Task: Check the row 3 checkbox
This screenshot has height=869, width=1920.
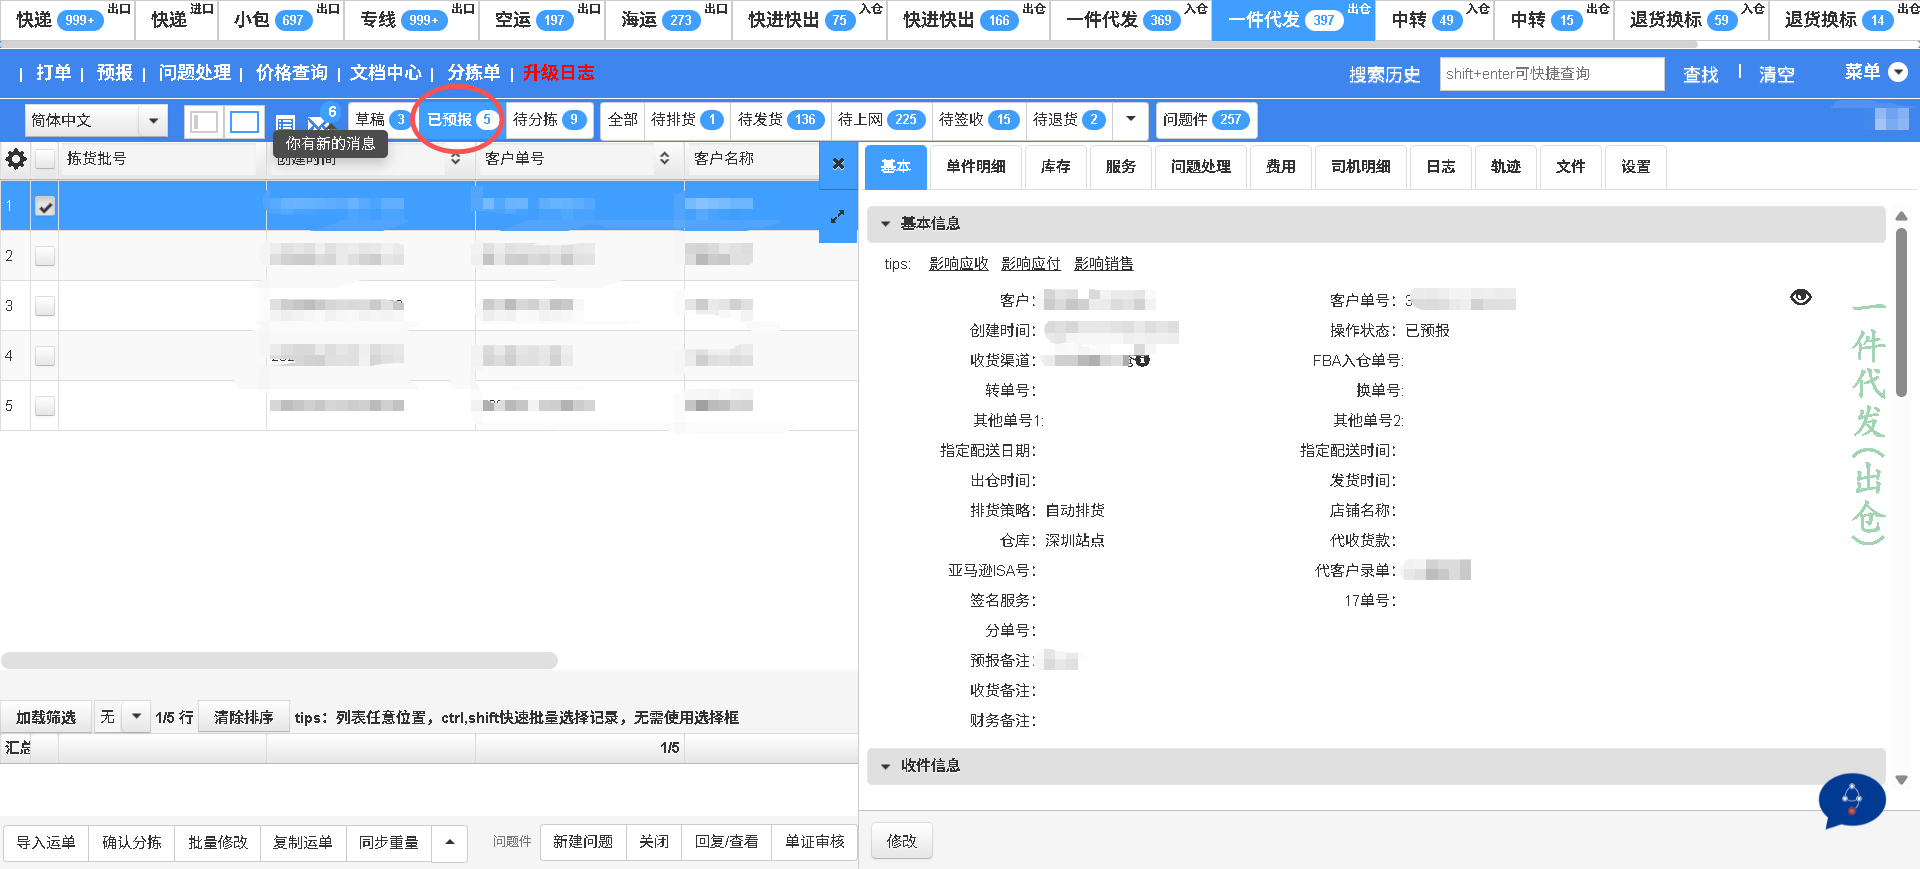Action: point(45,306)
